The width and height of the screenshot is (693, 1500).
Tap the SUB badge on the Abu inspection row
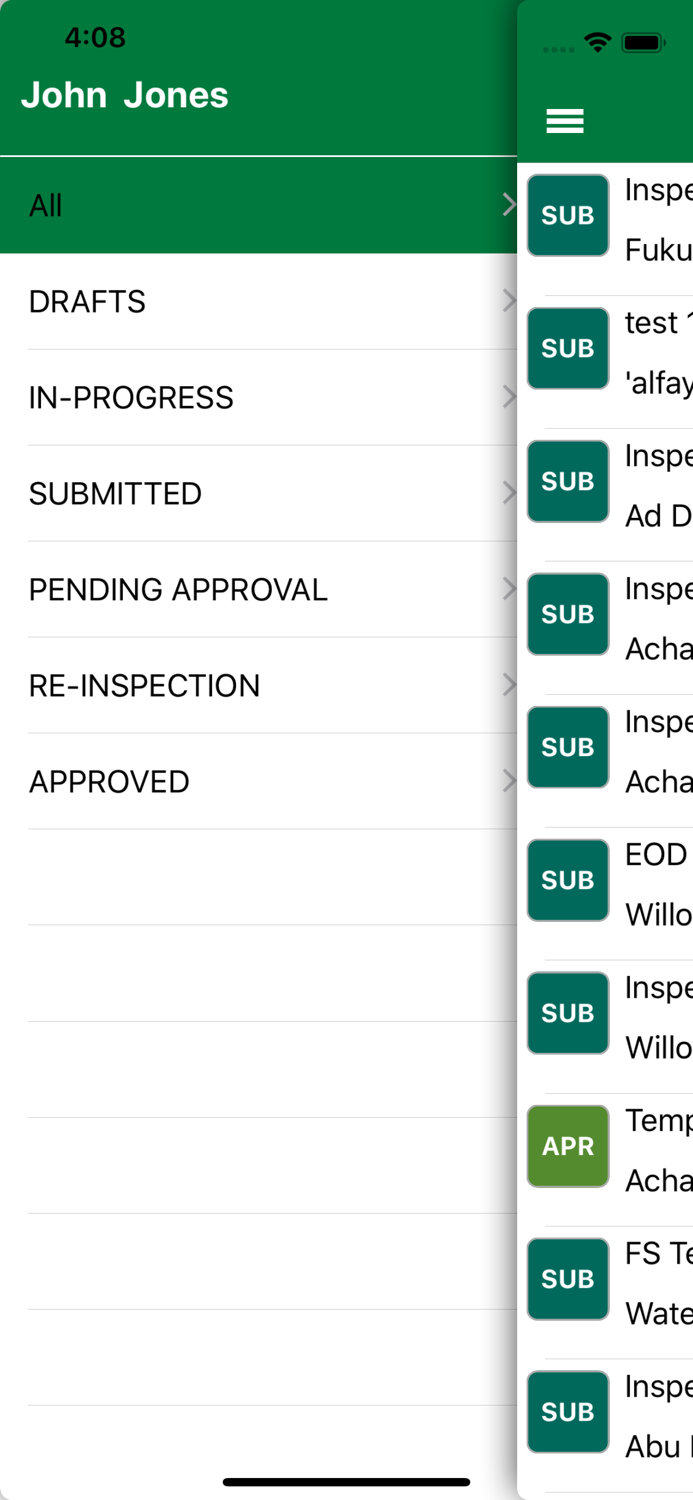pos(567,1412)
